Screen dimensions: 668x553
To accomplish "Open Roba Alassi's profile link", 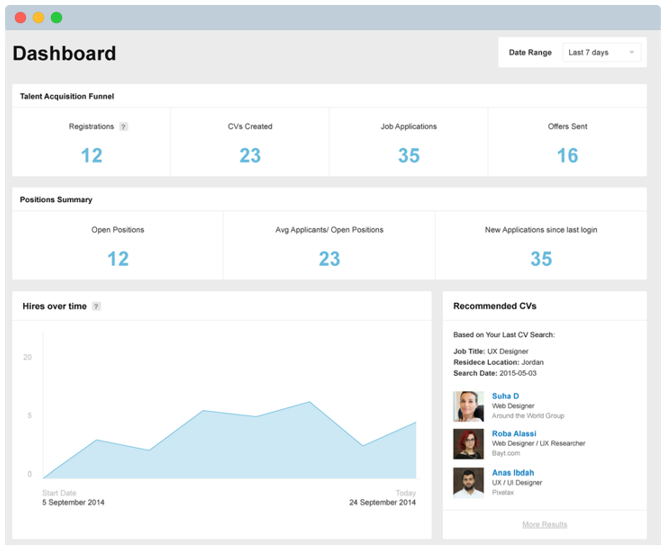I will [514, 434].
